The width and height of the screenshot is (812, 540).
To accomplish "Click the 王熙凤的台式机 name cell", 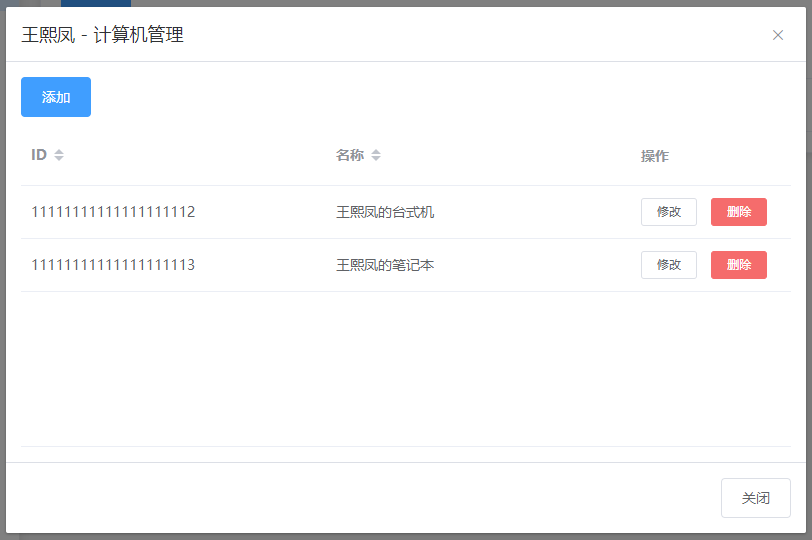I will (385, 212).
